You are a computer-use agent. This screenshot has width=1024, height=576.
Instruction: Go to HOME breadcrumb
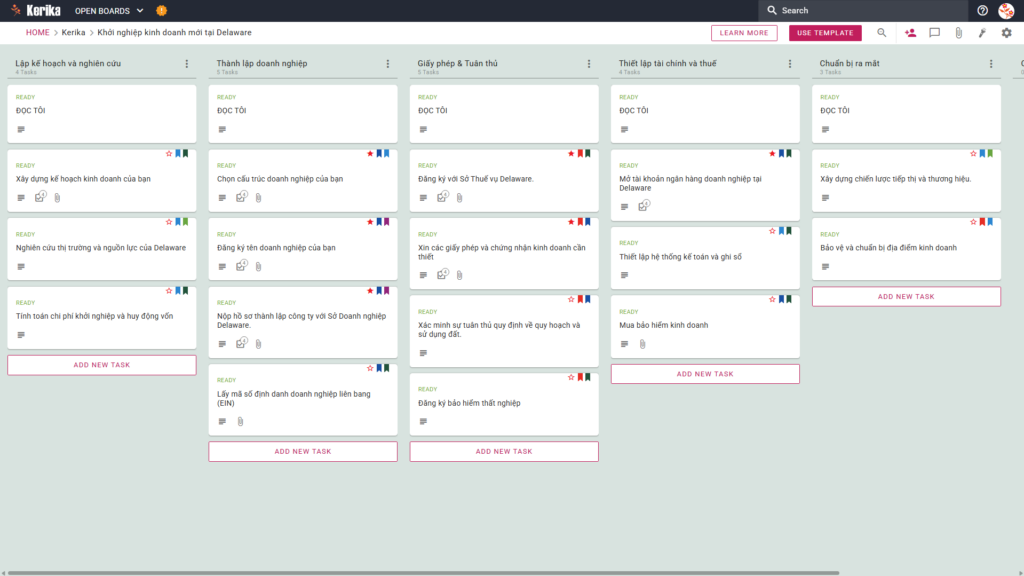pyautogui.click(x=37, y=33)
